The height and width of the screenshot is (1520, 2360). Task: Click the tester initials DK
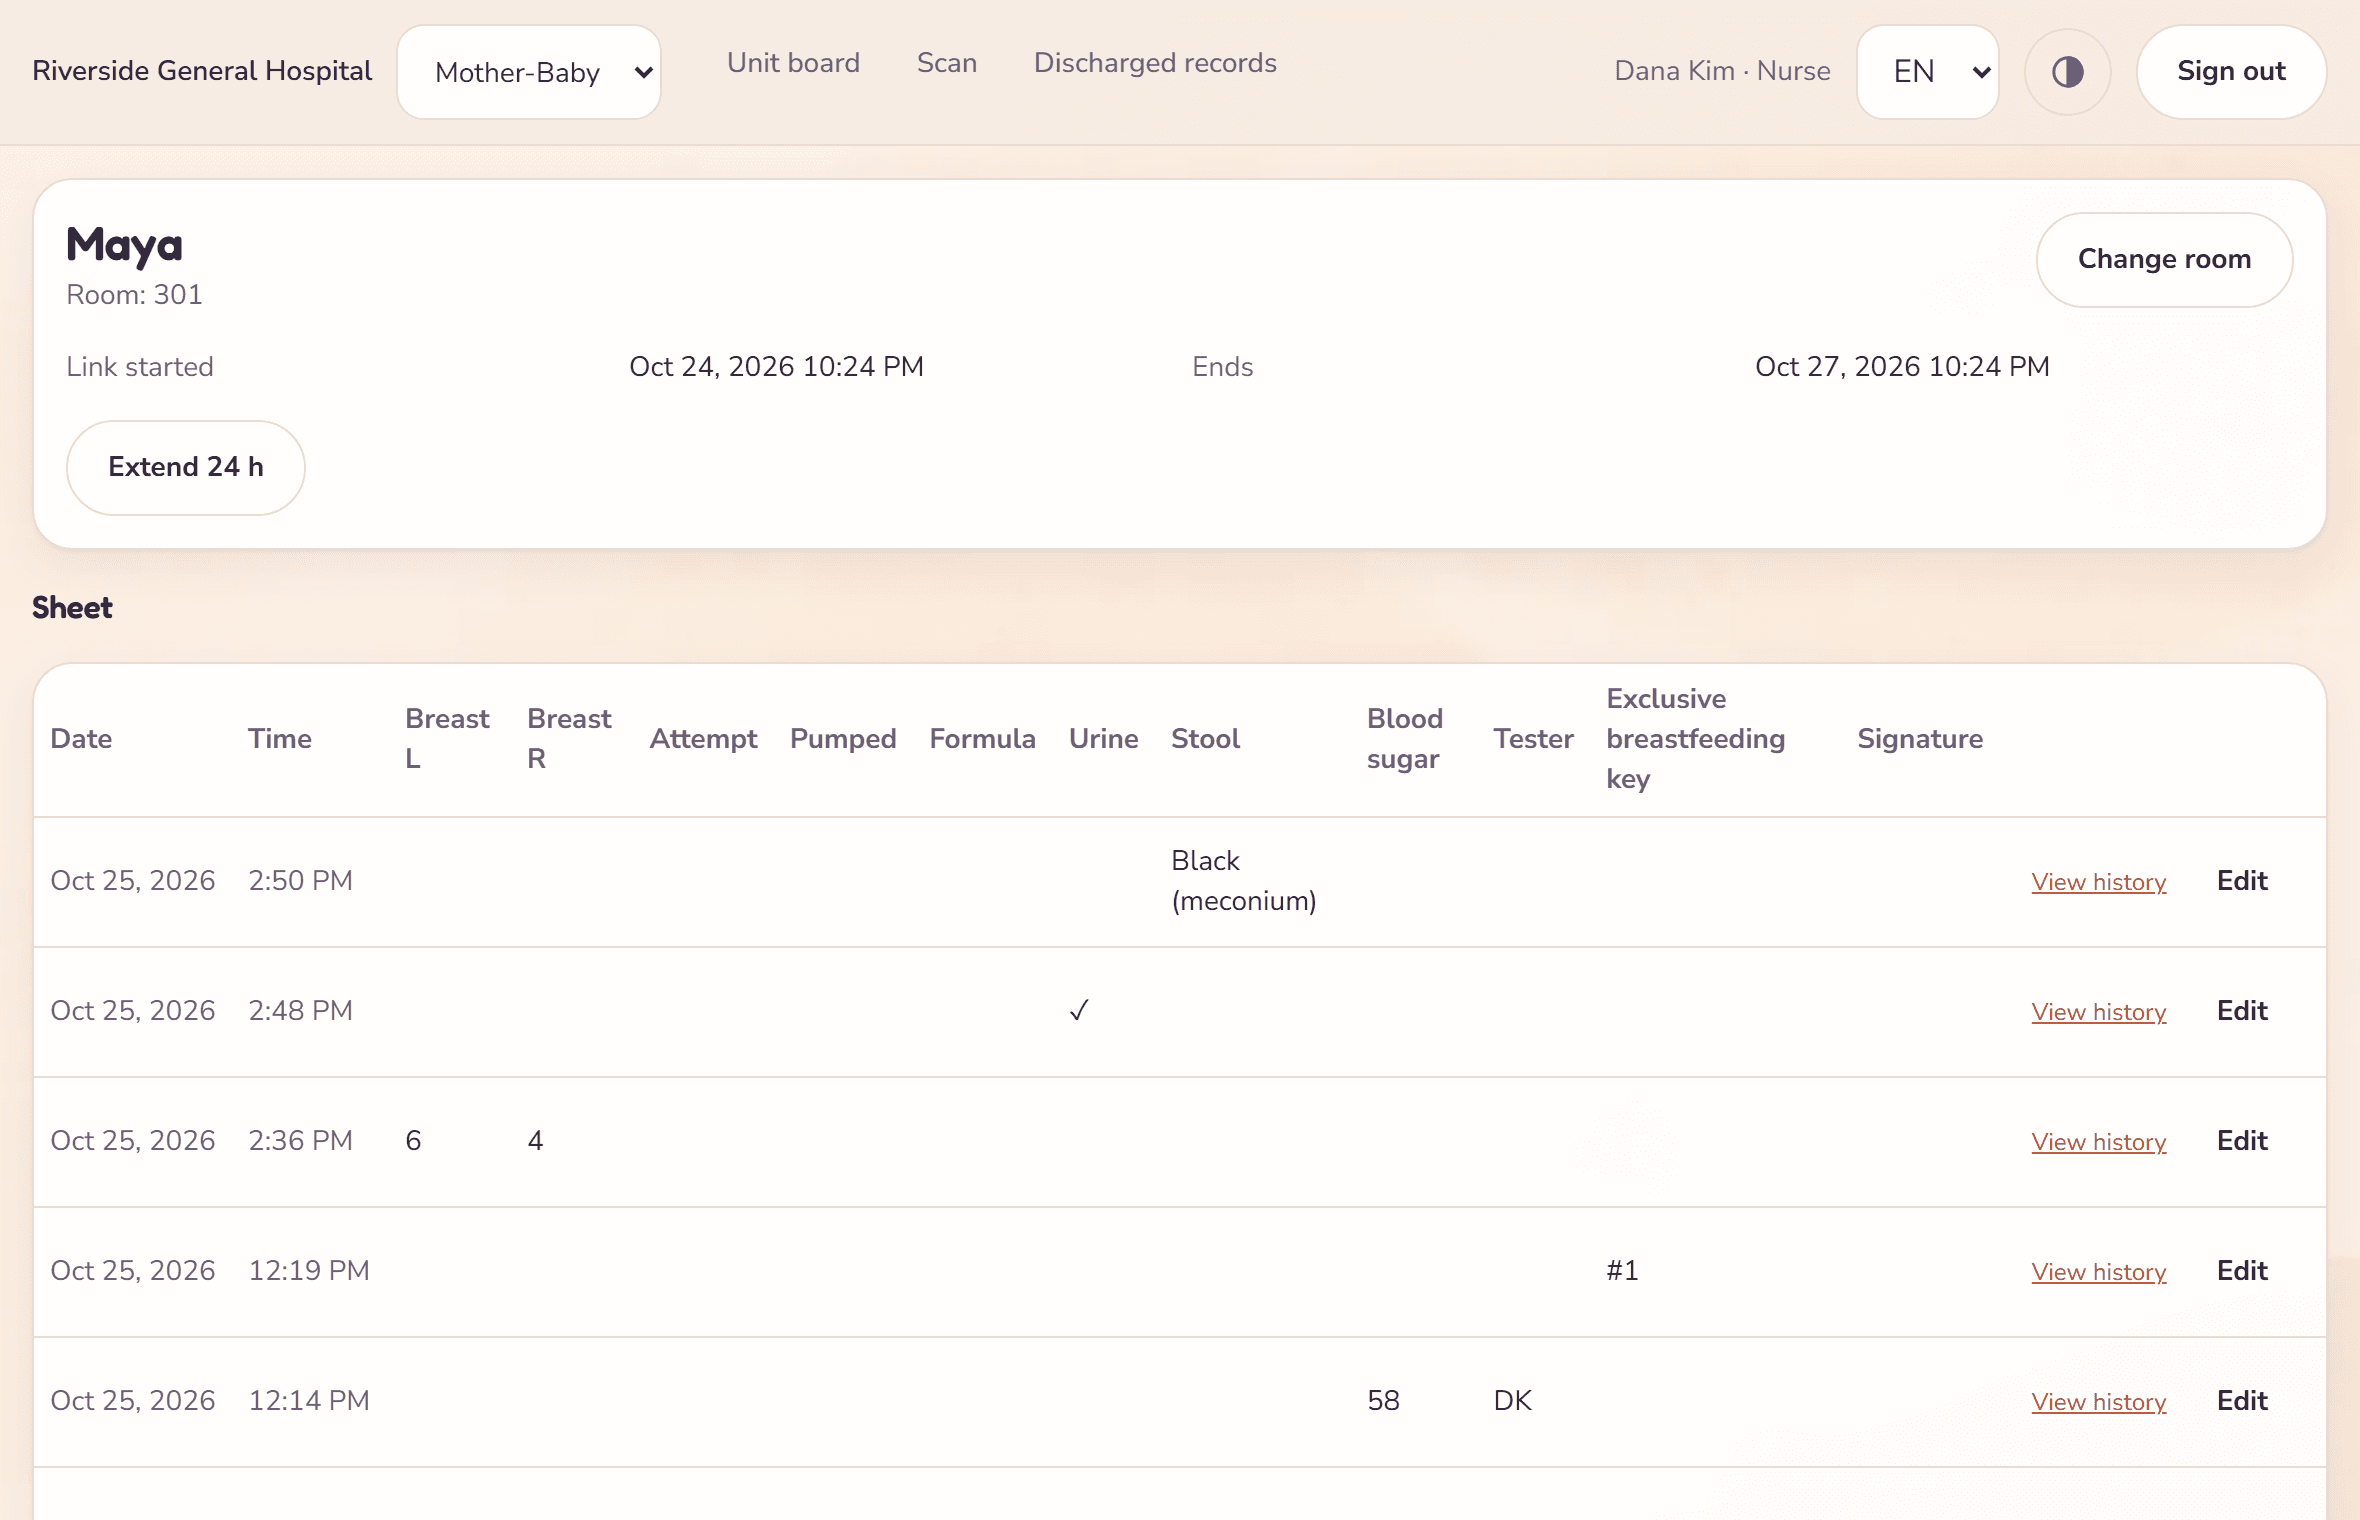1512,1401
